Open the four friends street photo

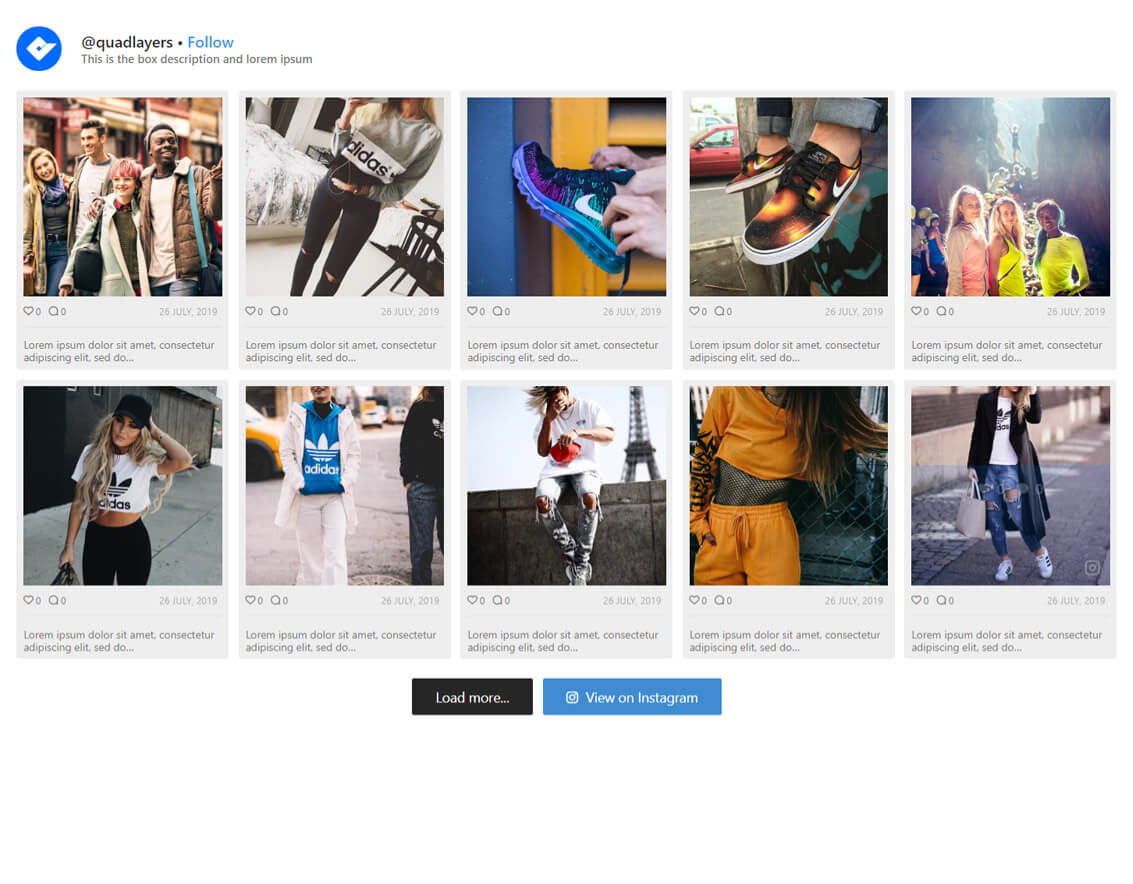pyautogui.click(x=123, y=197)
